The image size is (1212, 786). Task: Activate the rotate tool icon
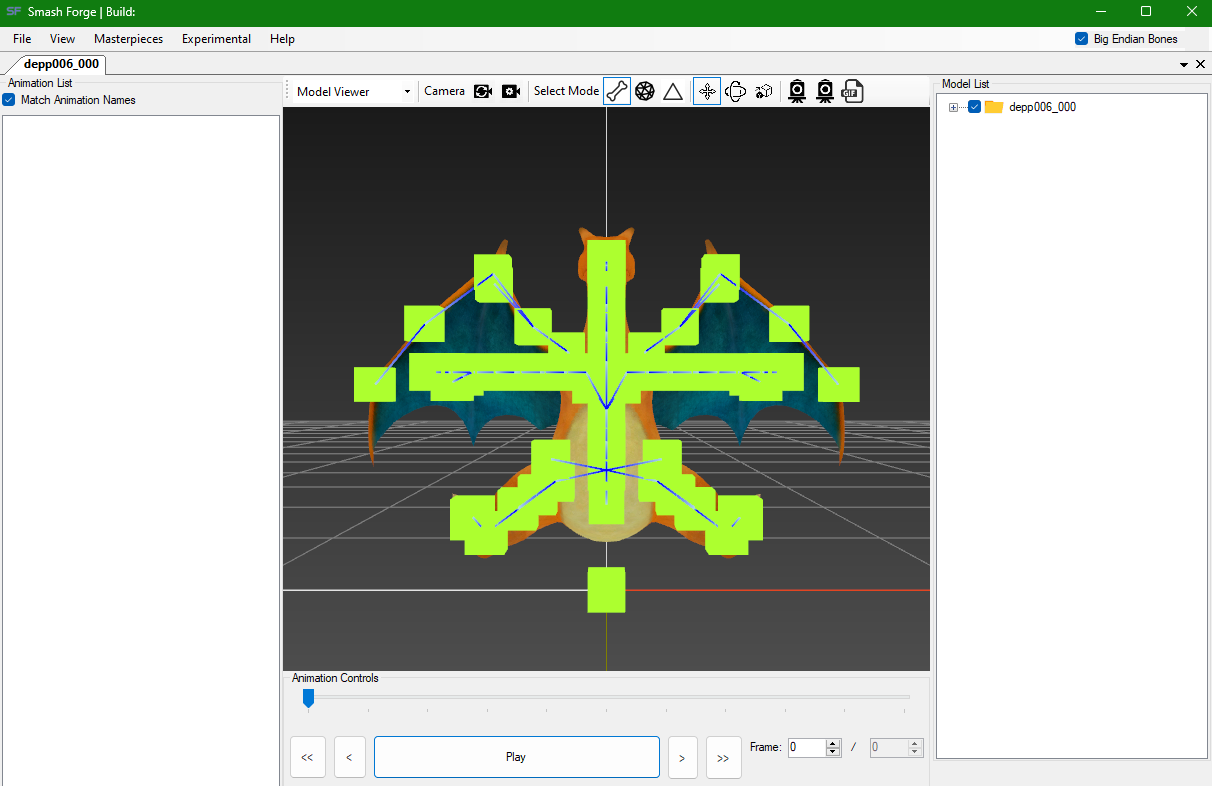(736, 91)
